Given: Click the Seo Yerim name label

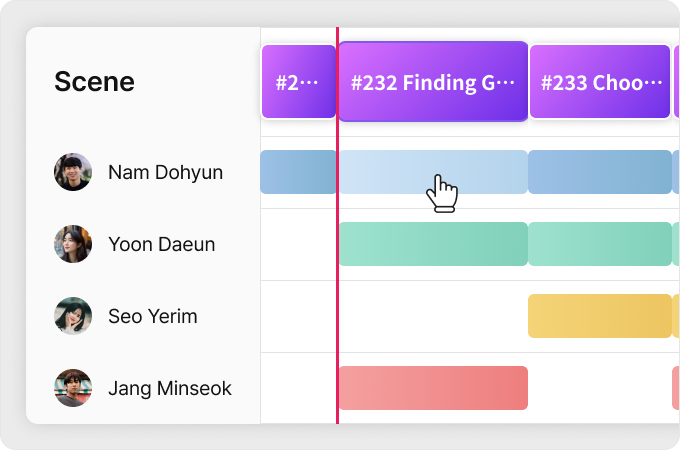Looking at the screenshot, I should point(152,316).
